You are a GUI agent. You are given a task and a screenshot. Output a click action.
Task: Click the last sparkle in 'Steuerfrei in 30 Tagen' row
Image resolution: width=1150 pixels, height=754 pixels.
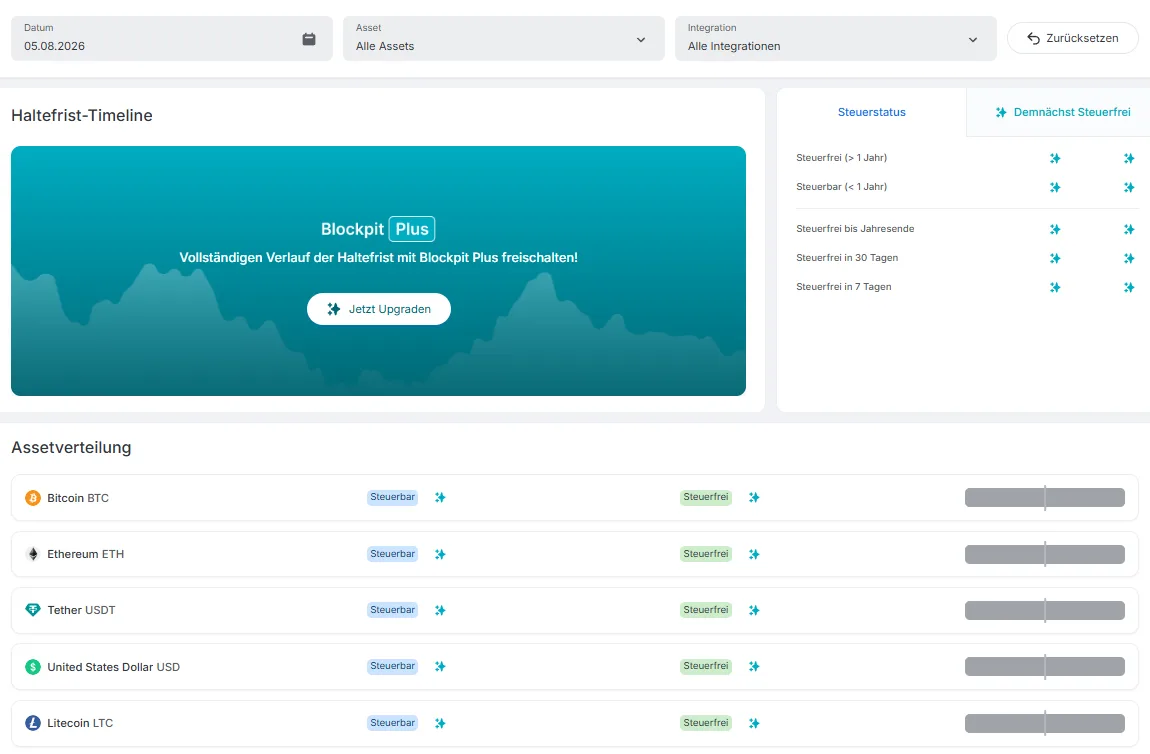pos(1129,258)
